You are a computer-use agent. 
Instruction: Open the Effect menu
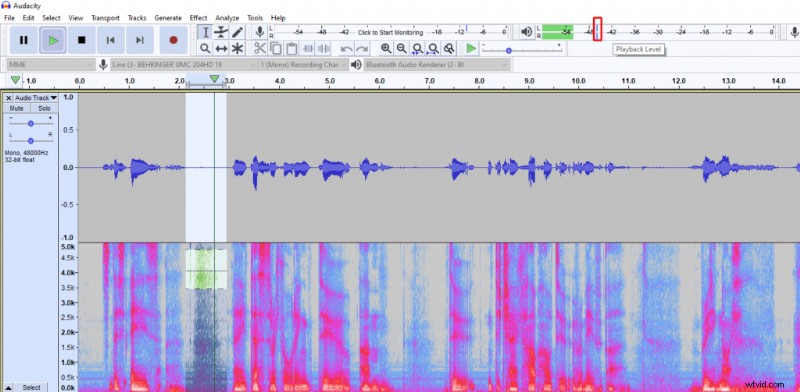(198, 18)
